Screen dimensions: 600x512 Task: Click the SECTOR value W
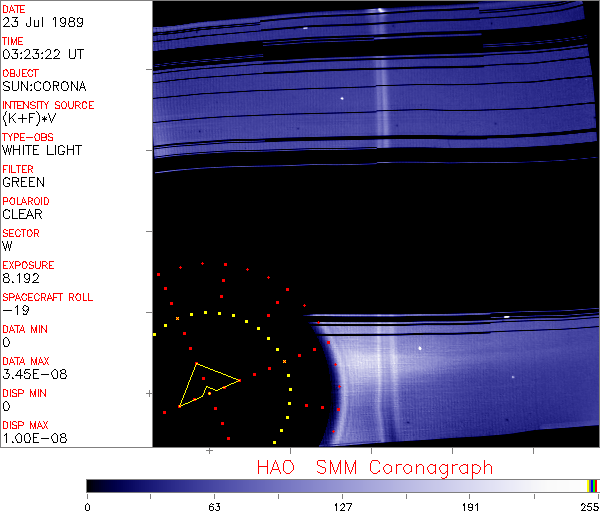point(8,246)
